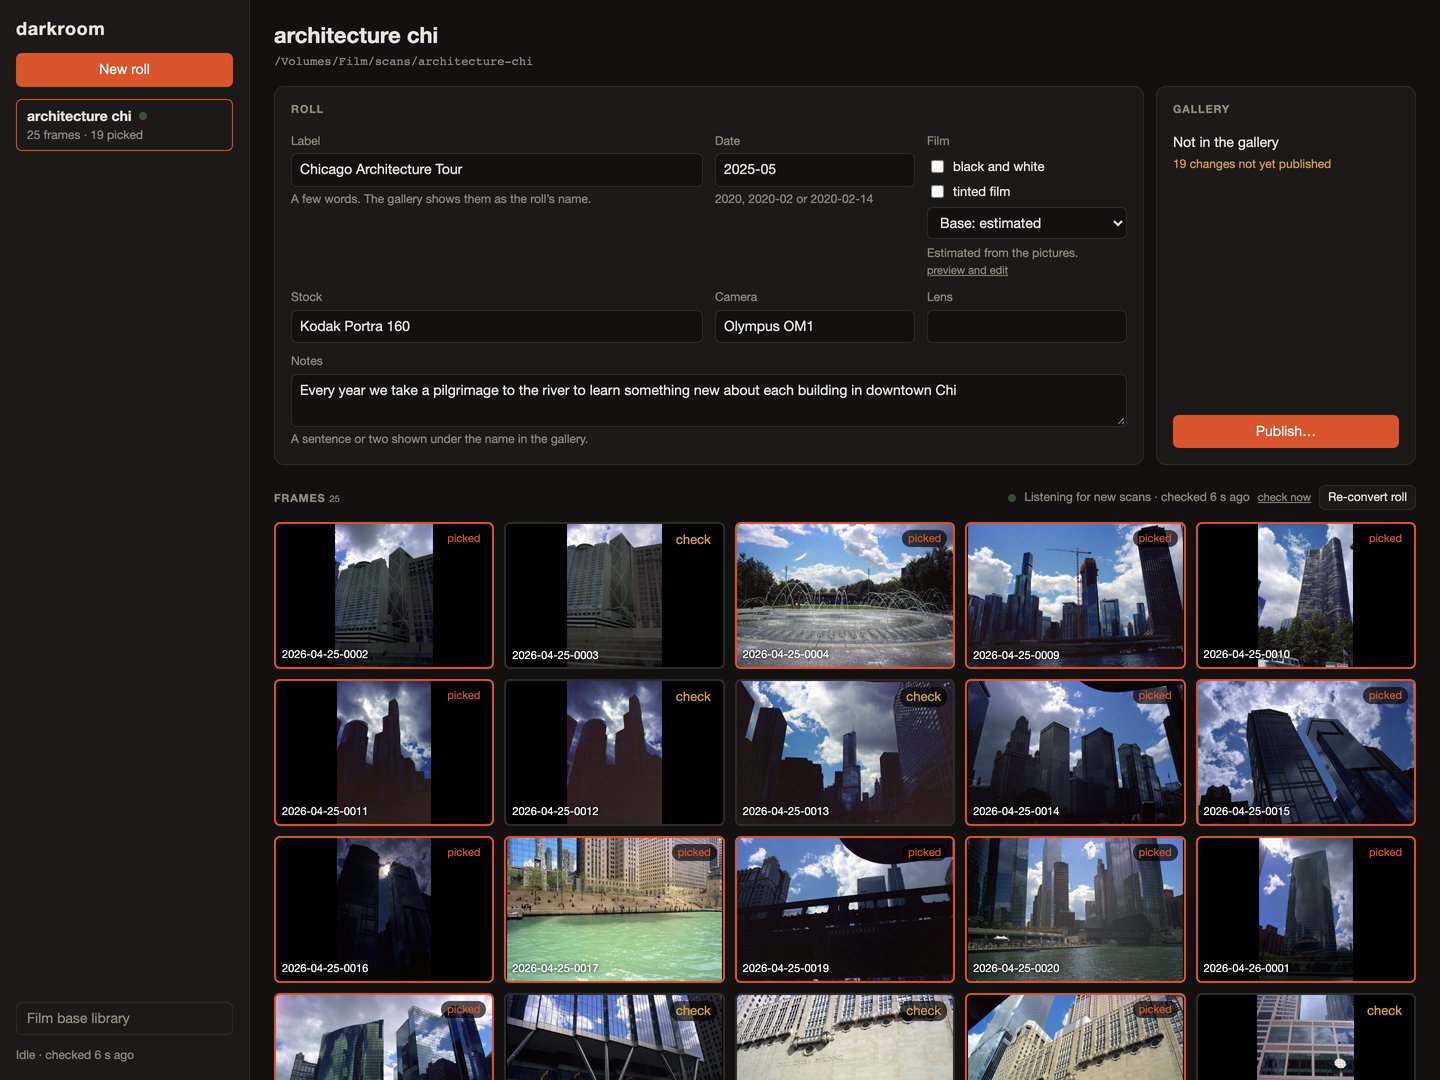Screen dimensions: 1440x1080
Task: Open frame thumbnail 2026-04-25-0020
Action: click(1075, 910)
